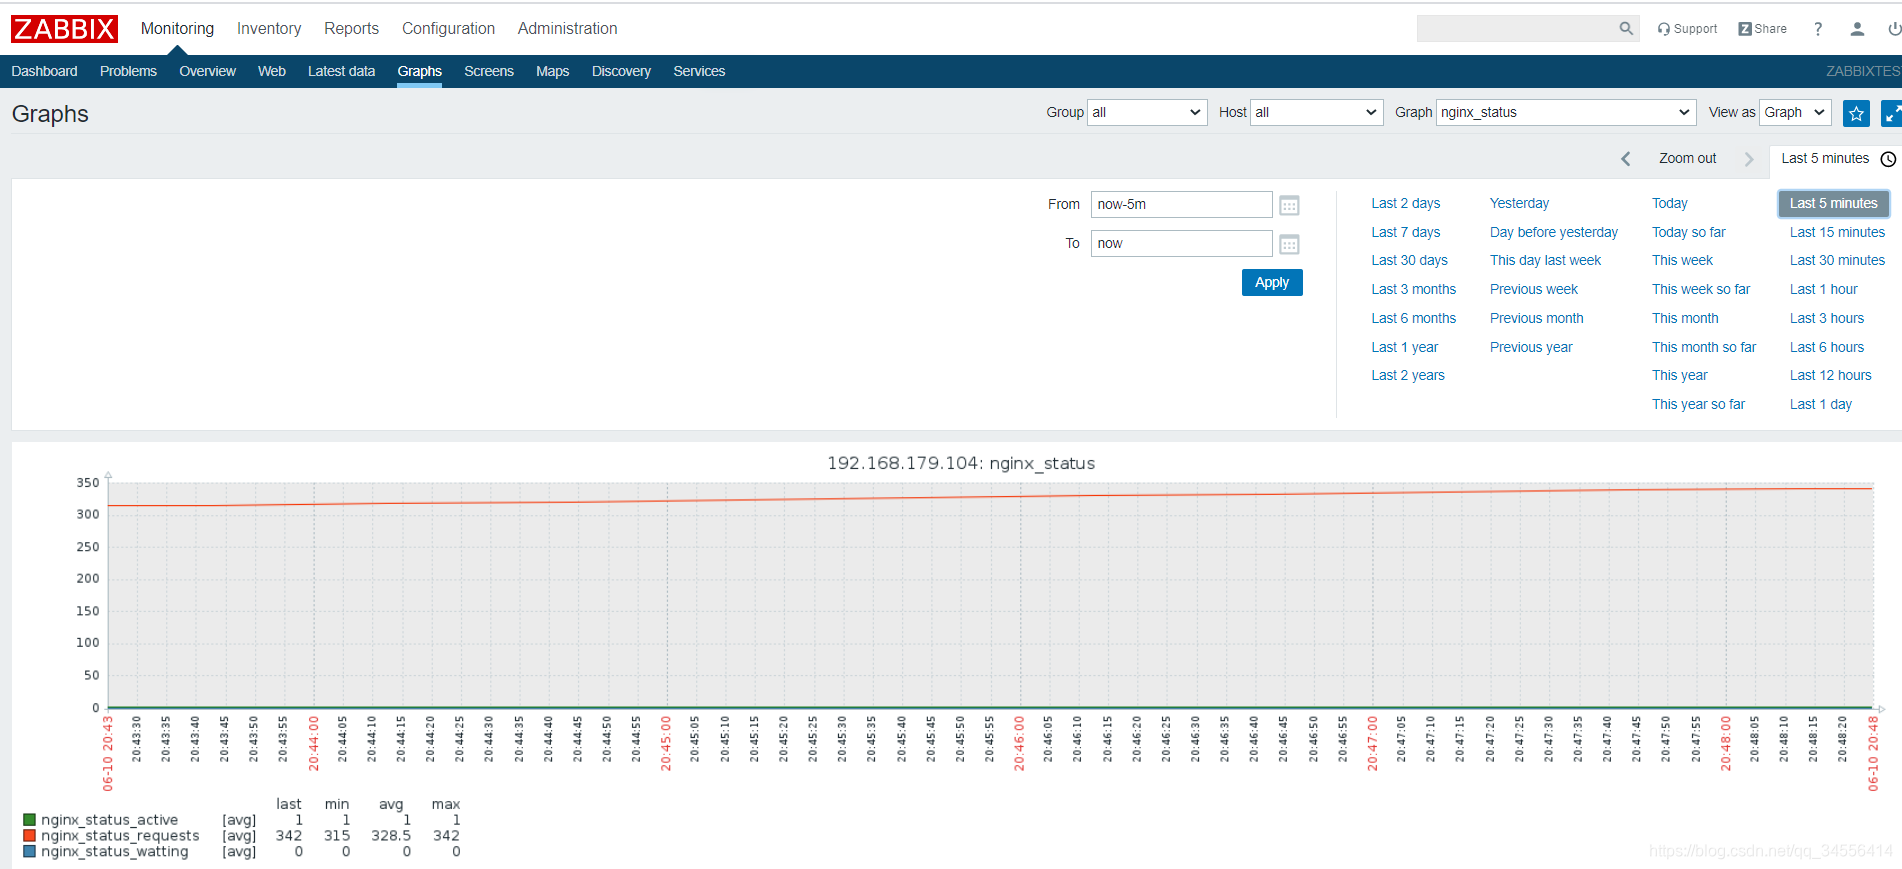Click green nginx_status_active legend swatch
The width and height of the screenshot is (1902, 869).
(29, 820)
